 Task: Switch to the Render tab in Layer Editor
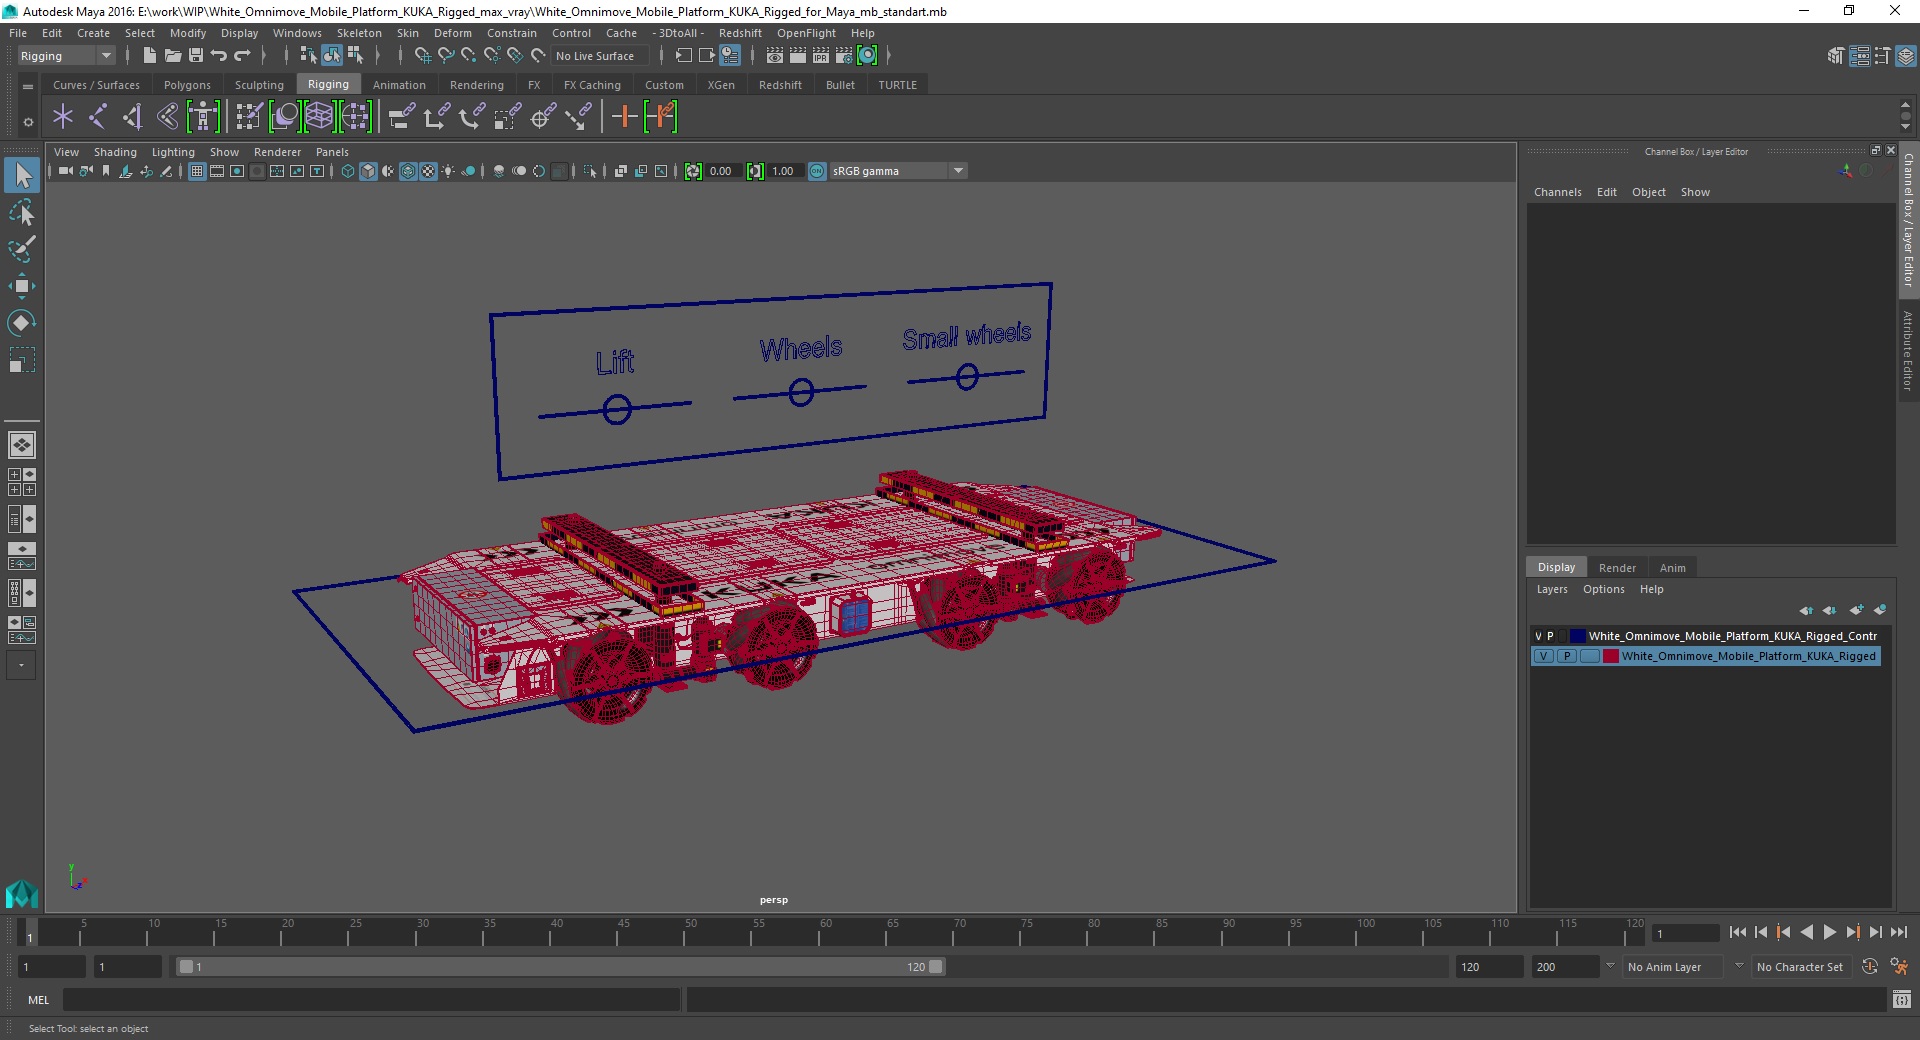click(1617, 567)
